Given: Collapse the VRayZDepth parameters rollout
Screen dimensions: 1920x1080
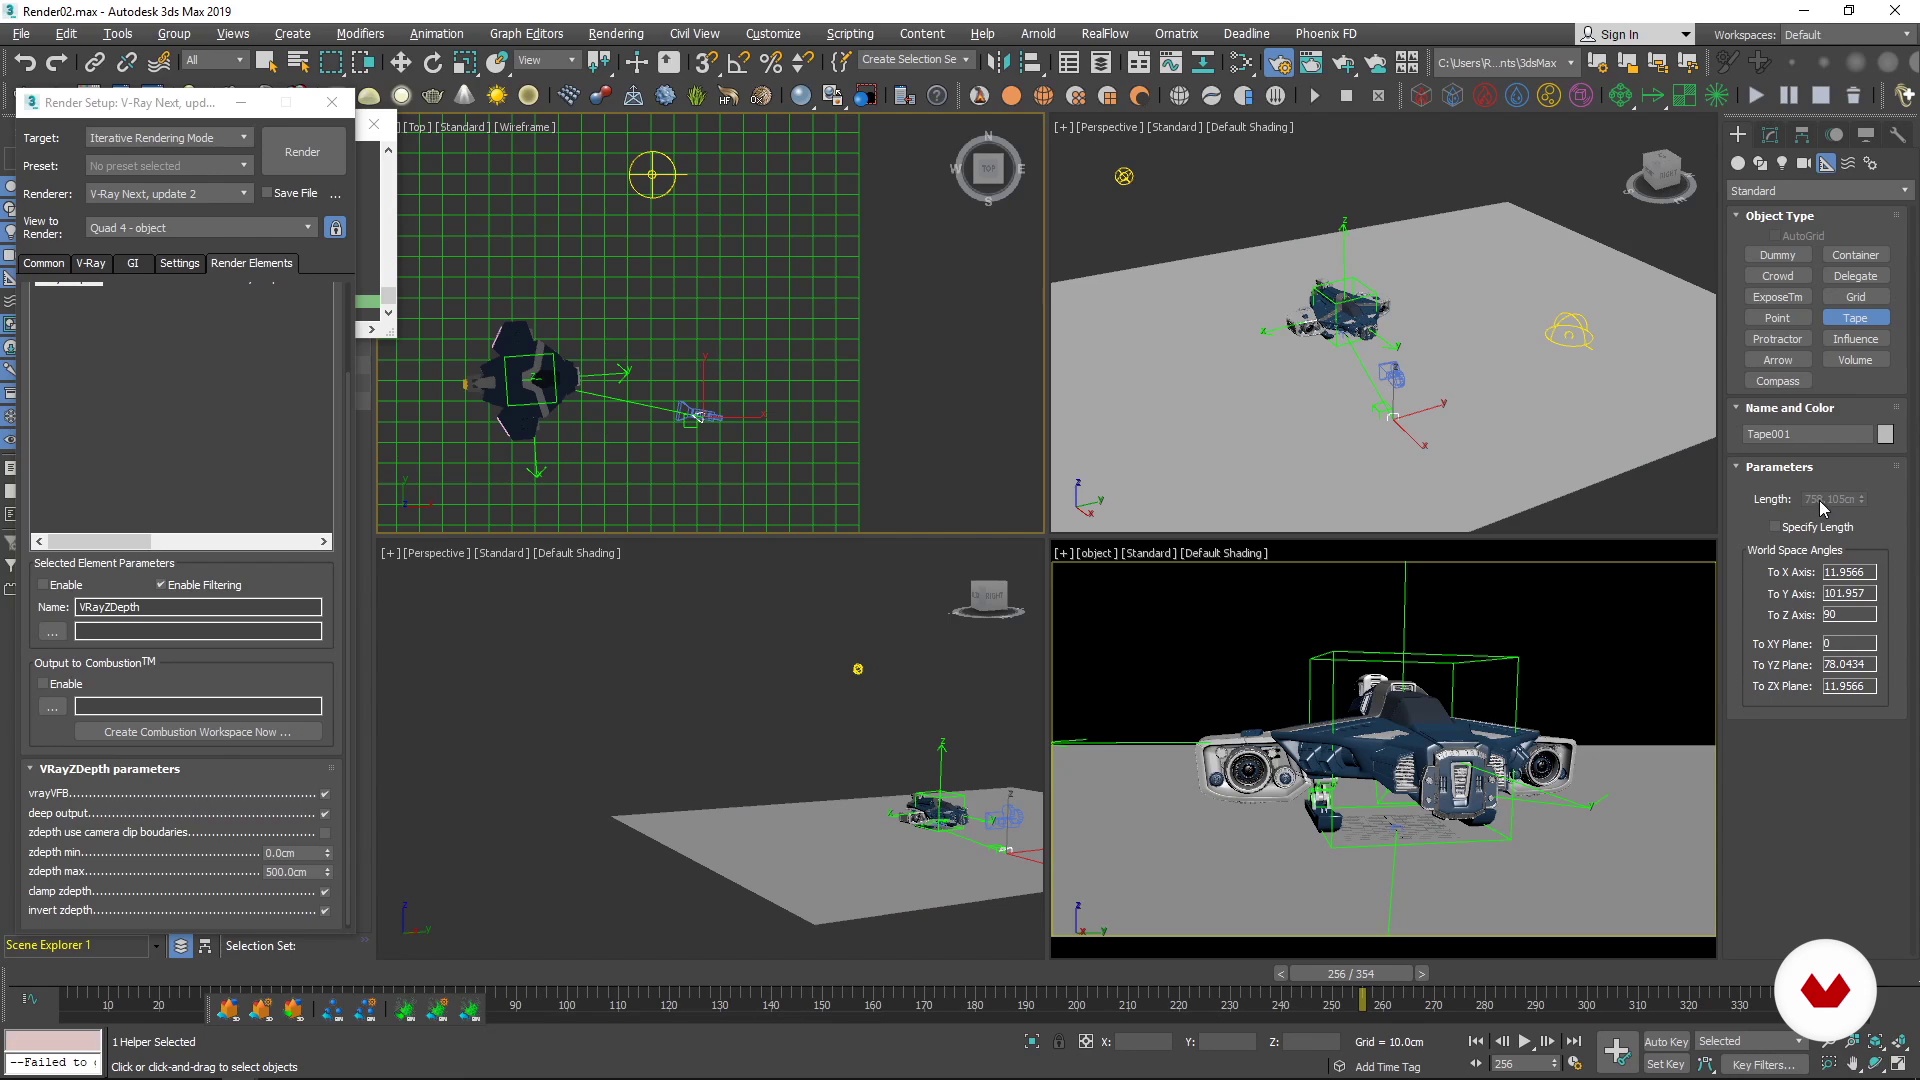Looking at the screenshot, I should click(x=109, y=769).
